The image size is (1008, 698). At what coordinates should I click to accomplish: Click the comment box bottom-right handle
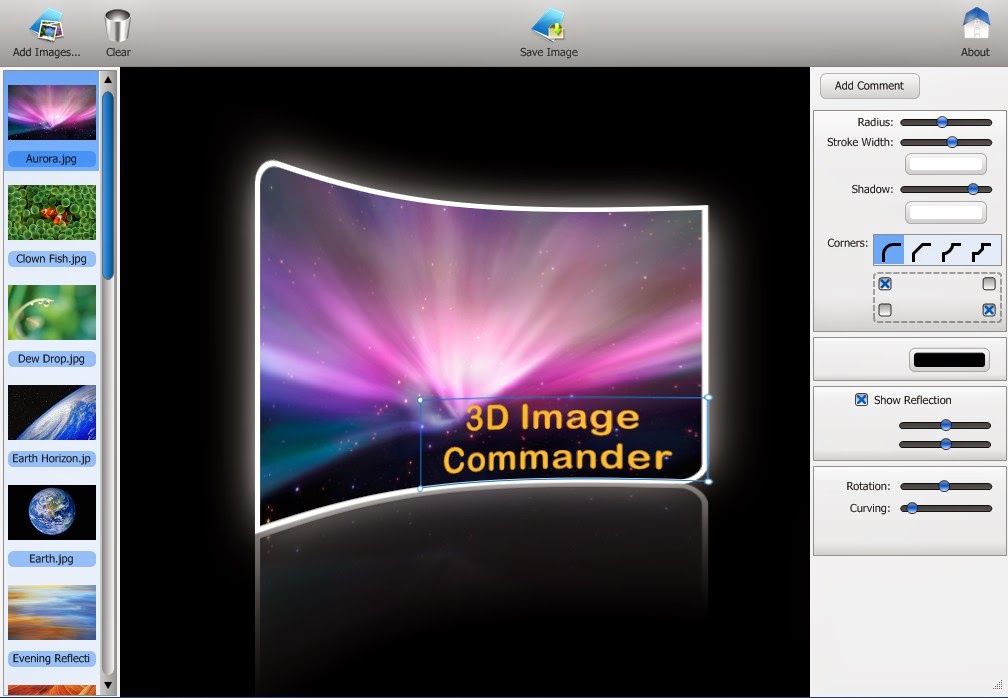708,481
